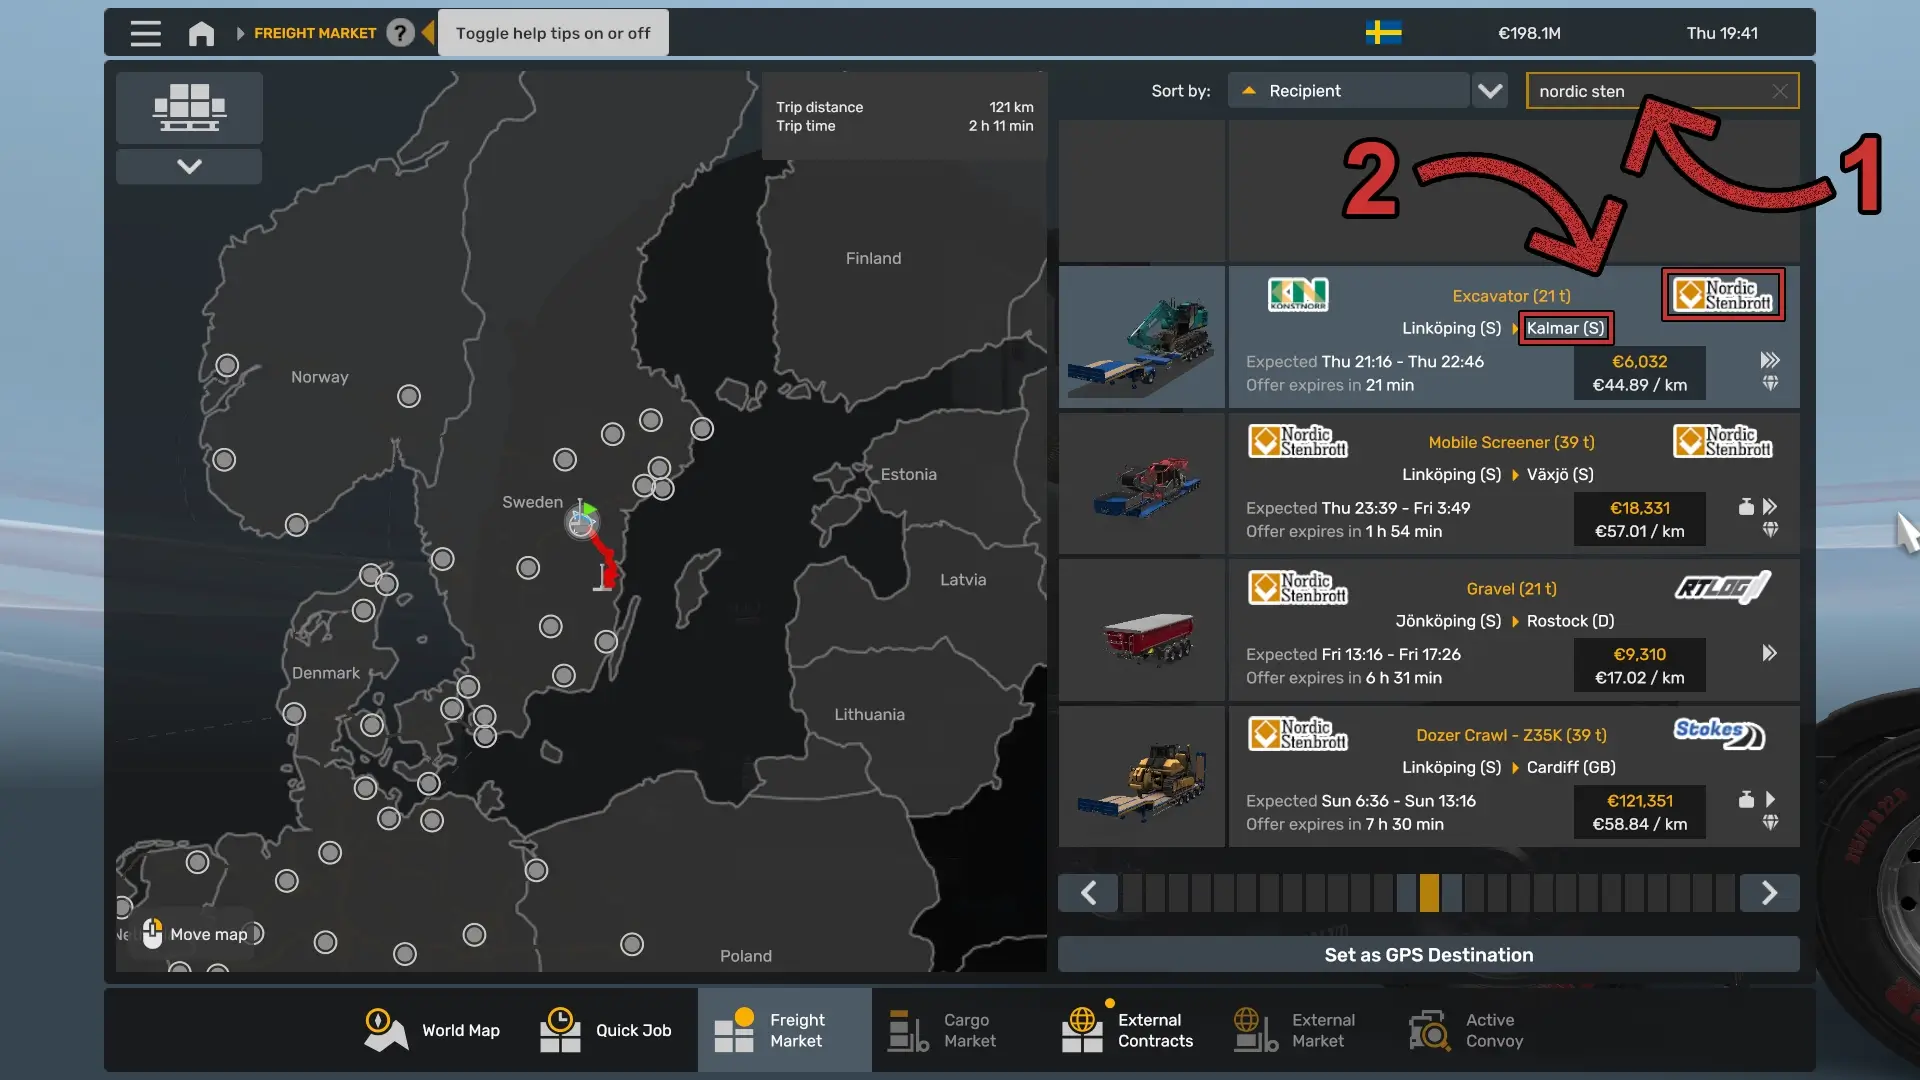Viewport: 1920px width, 1080px height.
Task: Click the Thu 19:41 clock display
Action: [x=1722, y=33]
